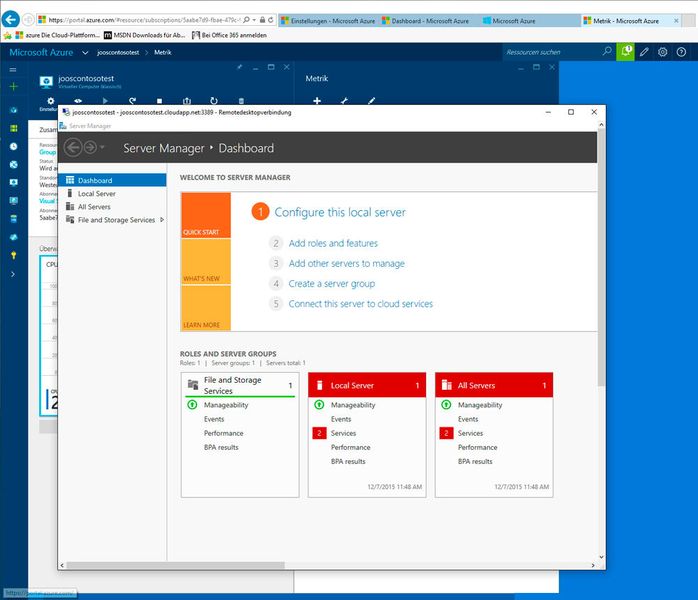
Task: Click green Manageability status icon under Local Server
Action: pyautogui.click(x=319, y=405)
